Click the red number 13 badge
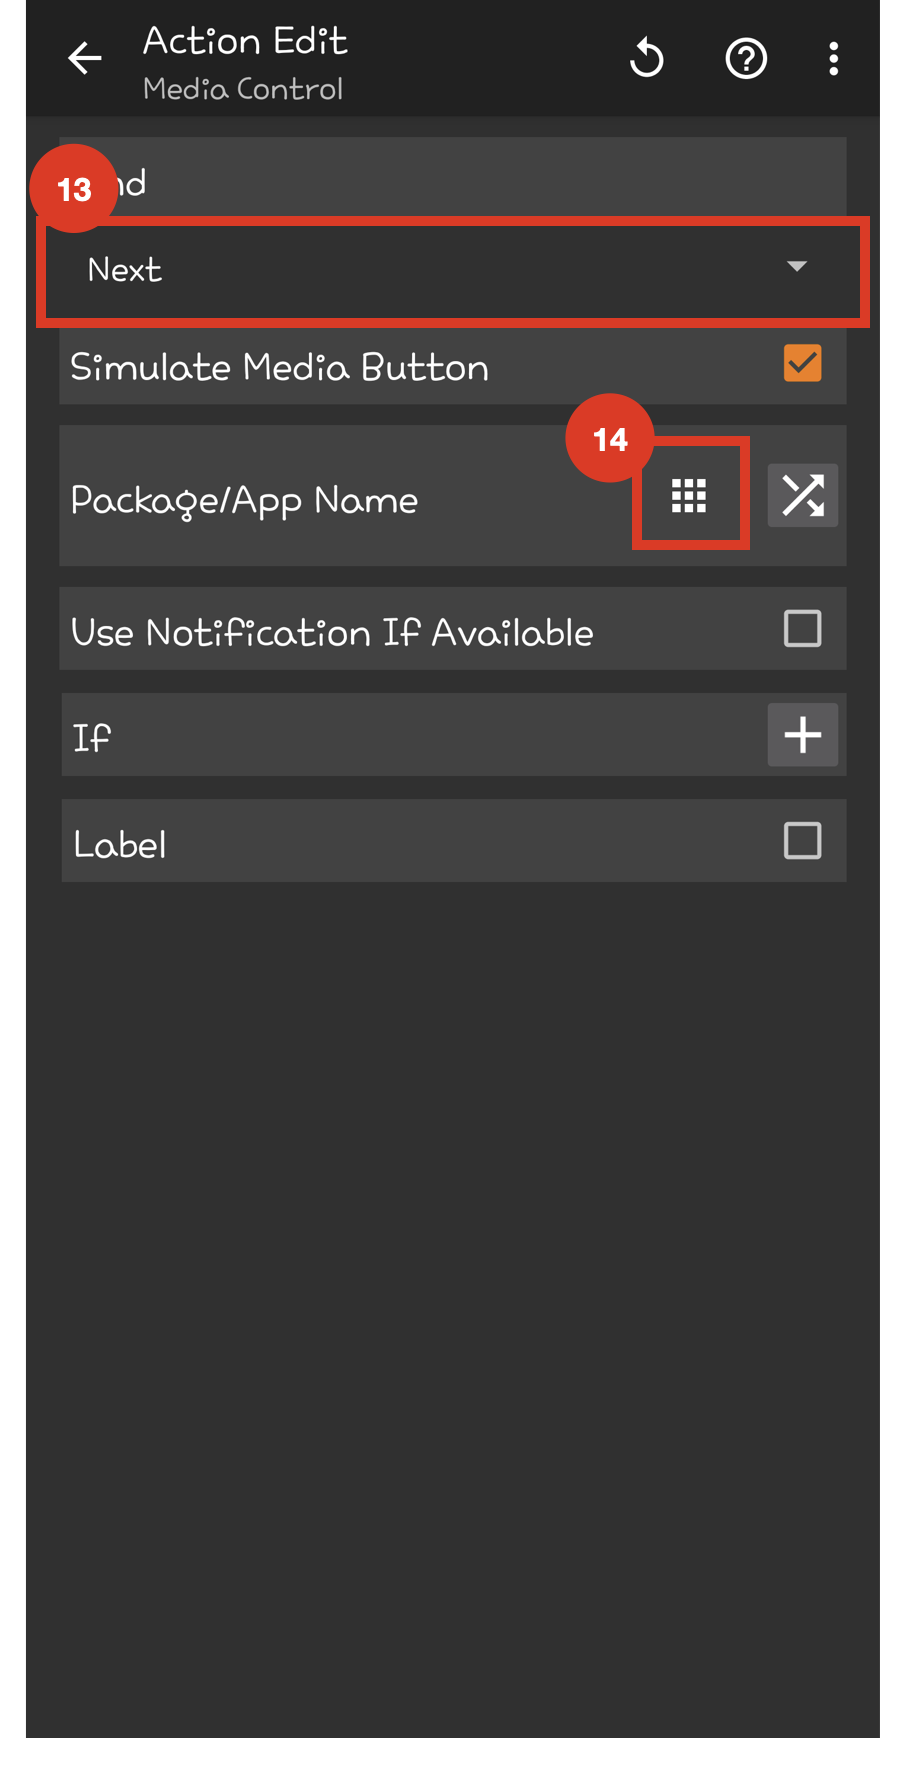Image resolution: width=906 pixels, height=1790 pixels. (x=74, y=189)
